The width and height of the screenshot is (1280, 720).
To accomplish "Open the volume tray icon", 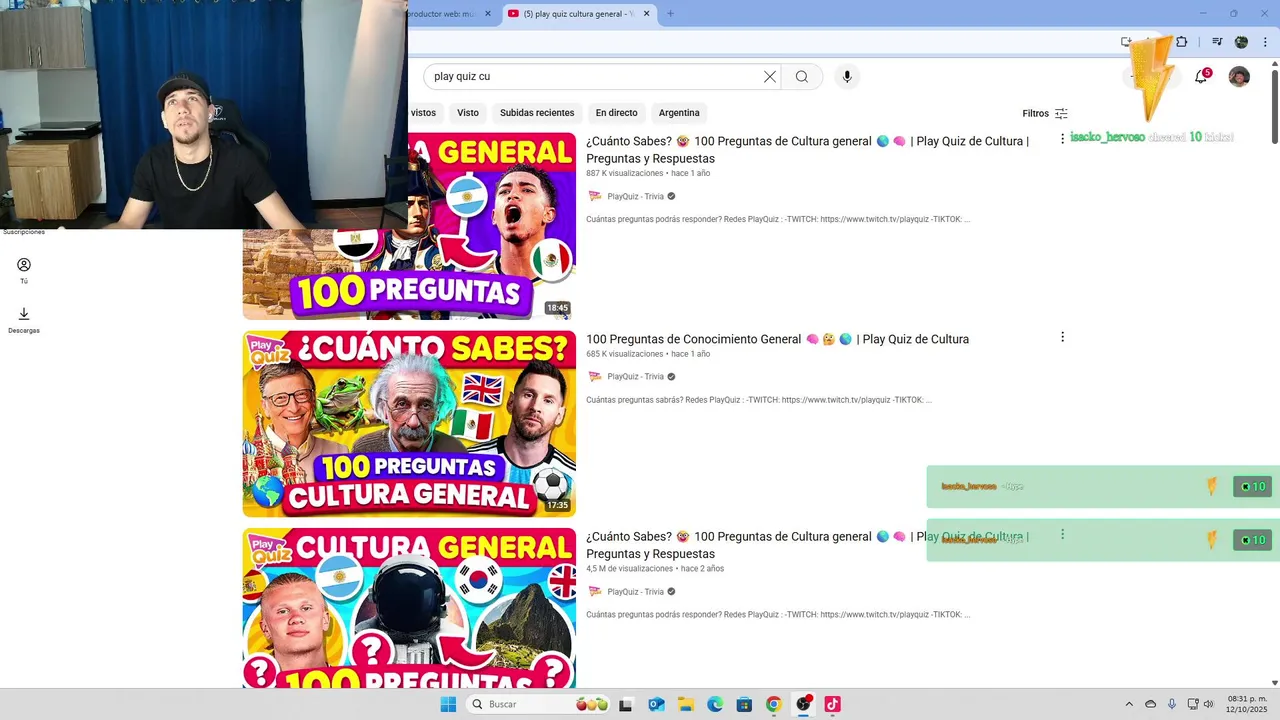I will point(1208,704).
